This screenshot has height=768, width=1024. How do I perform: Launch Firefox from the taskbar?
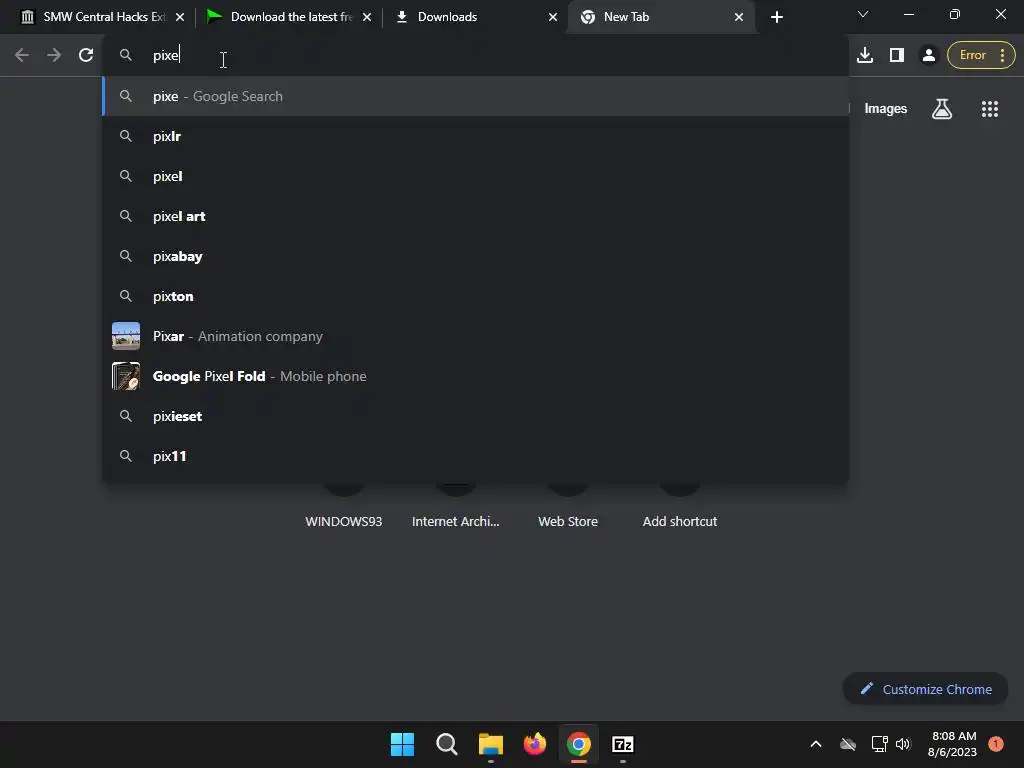coord(535,744)
